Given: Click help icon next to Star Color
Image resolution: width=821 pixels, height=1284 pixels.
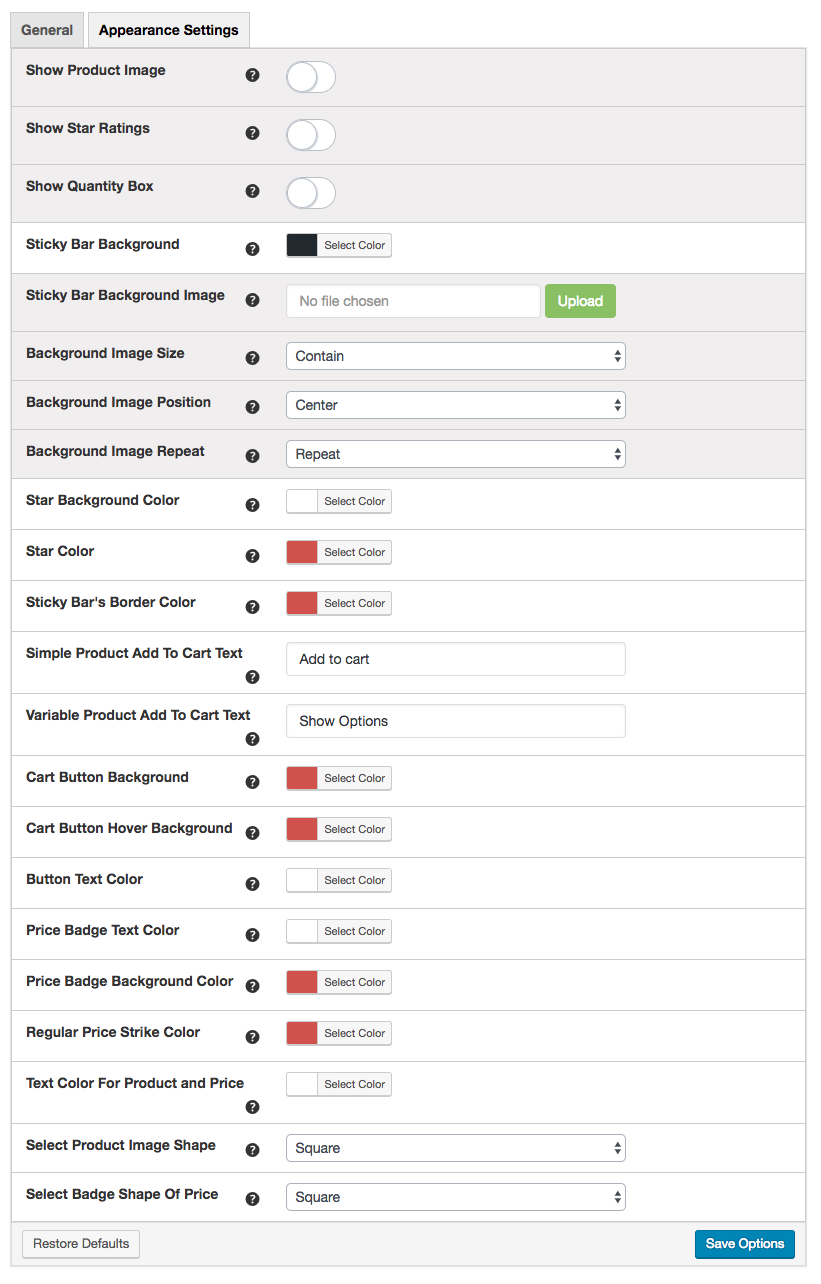Looking at the screenshot, I should click(x=252, y=556).
